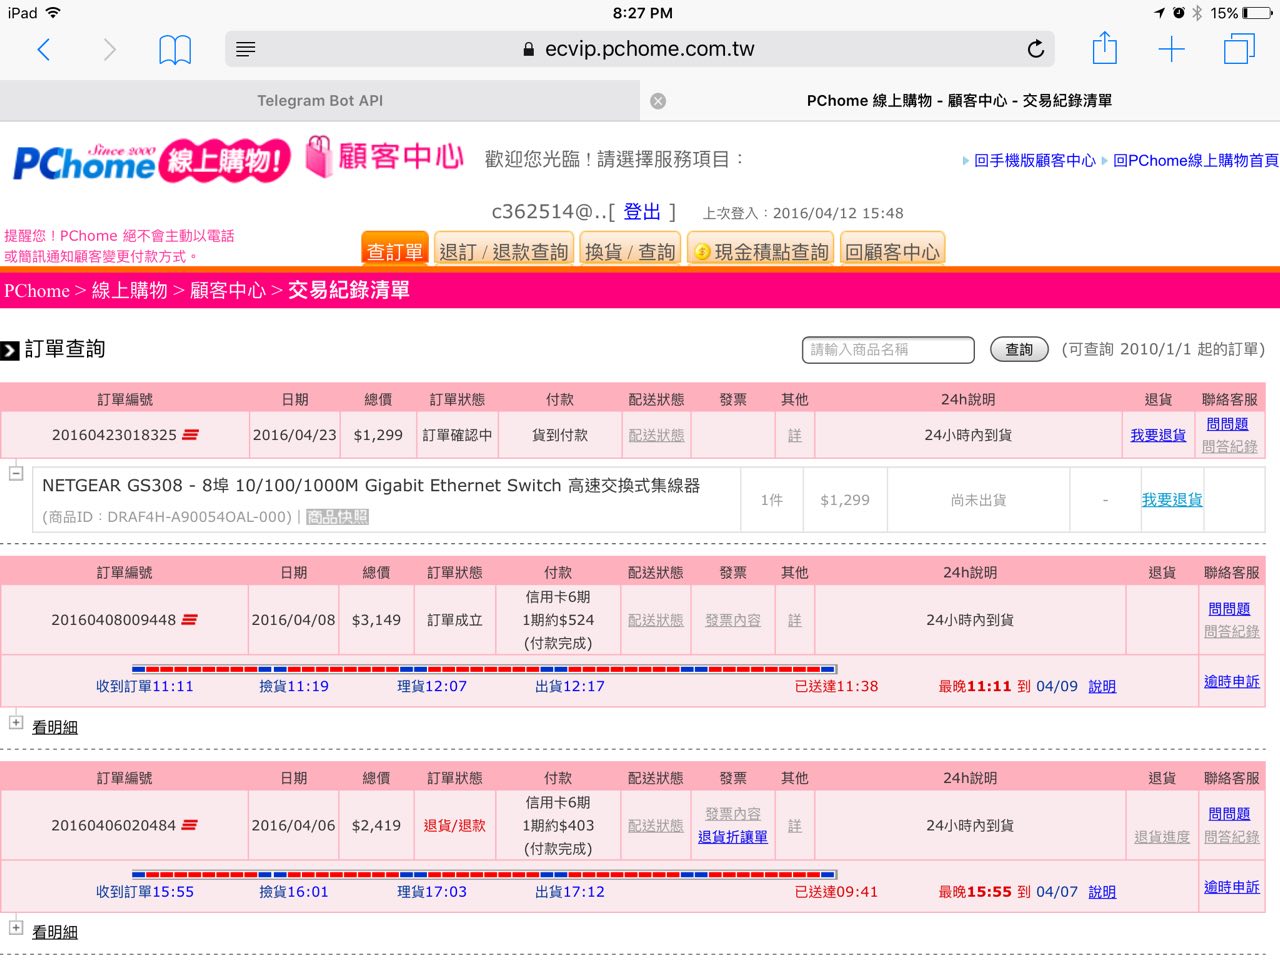Go to 回PChome線上購物首頁 link
The height and width of the screenshot is (960, 1280).
click(x=1196, y=160)
